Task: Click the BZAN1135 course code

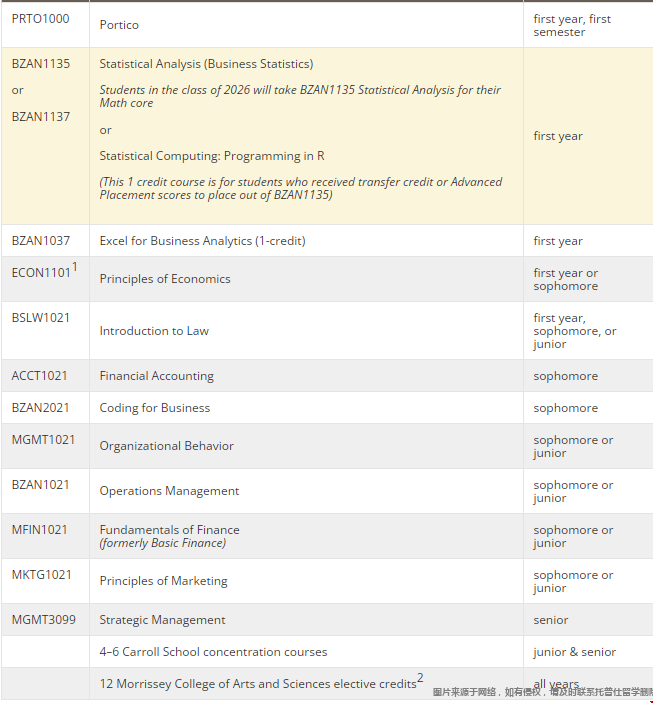Action: [41, 64]
